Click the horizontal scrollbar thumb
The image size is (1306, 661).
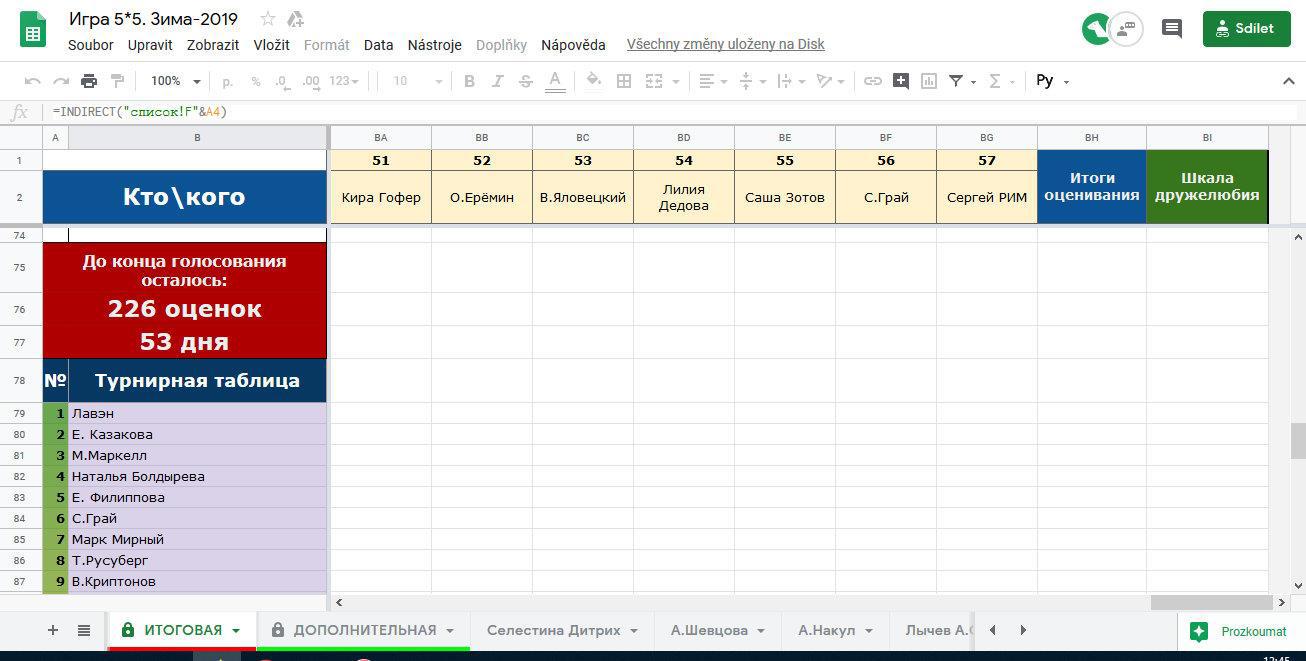1211,603
